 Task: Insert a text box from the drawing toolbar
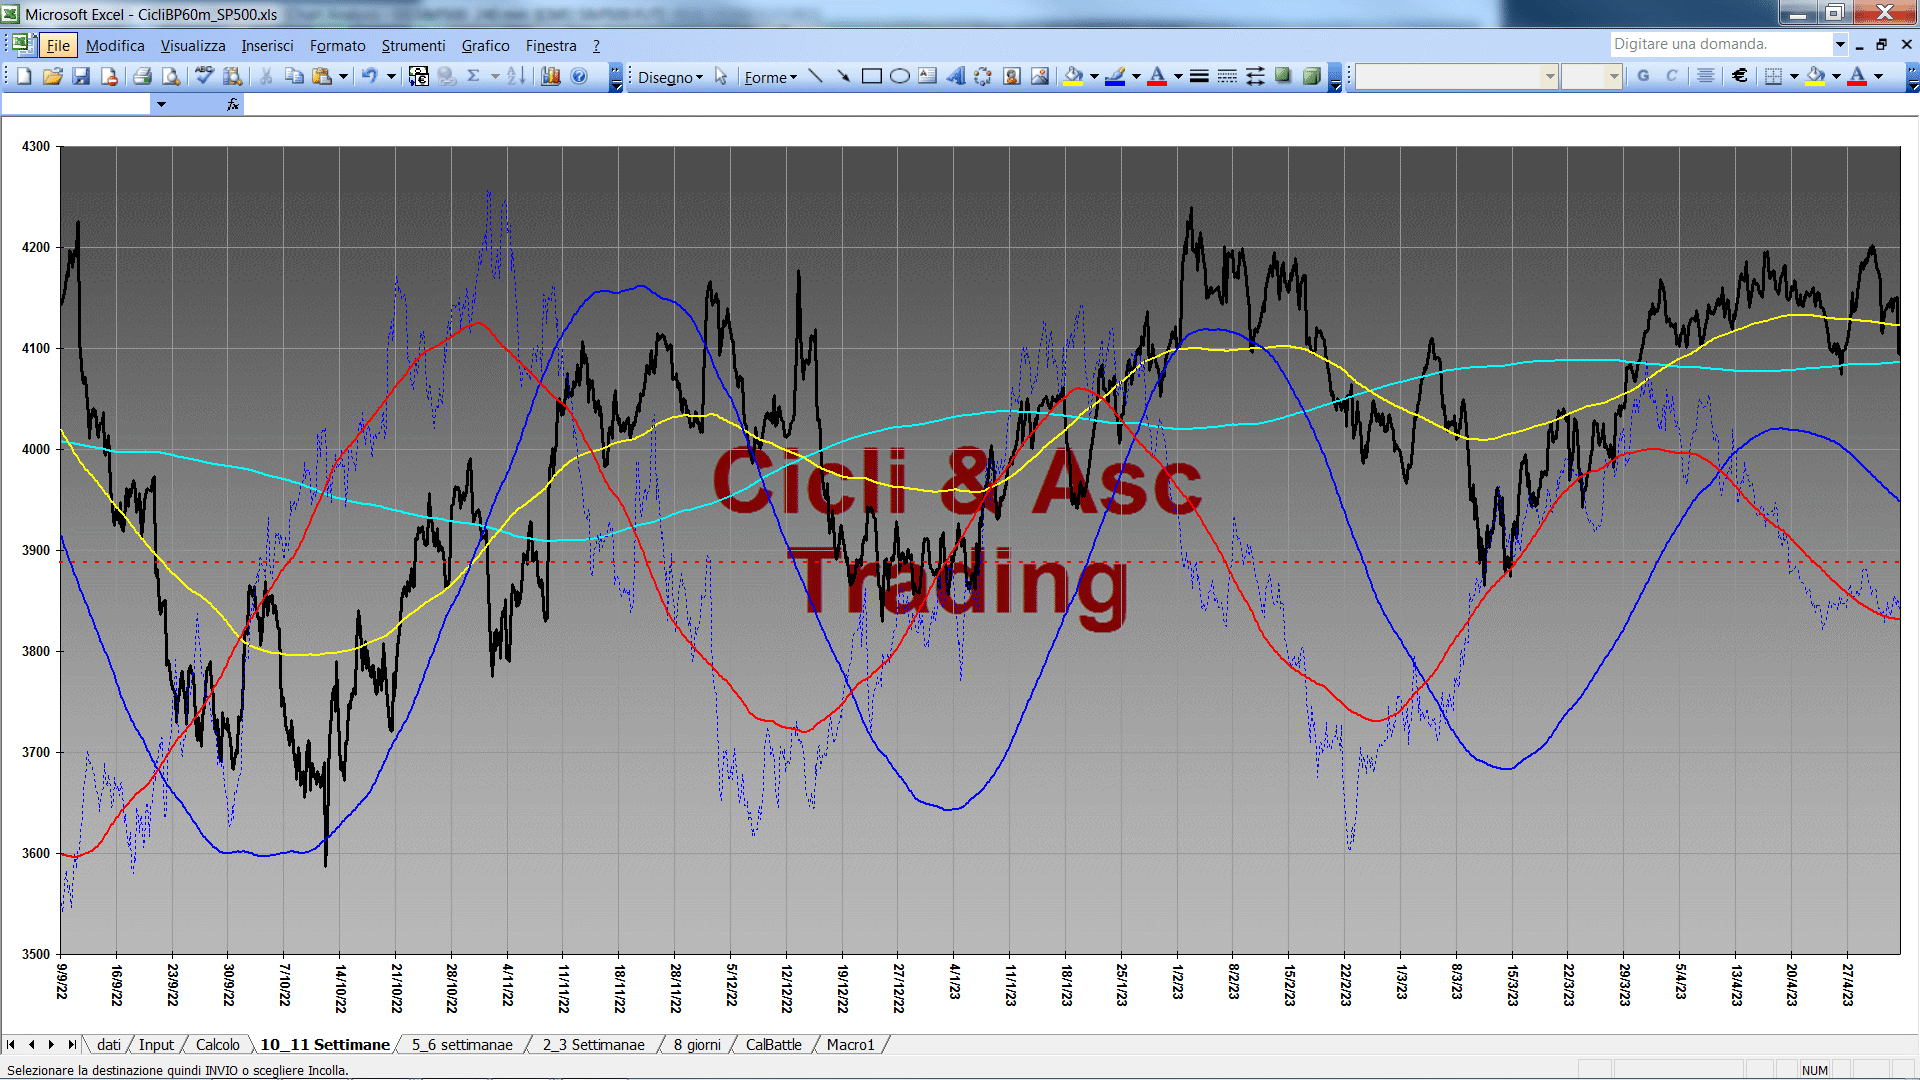pyautogui.click(x=927, y=76)
